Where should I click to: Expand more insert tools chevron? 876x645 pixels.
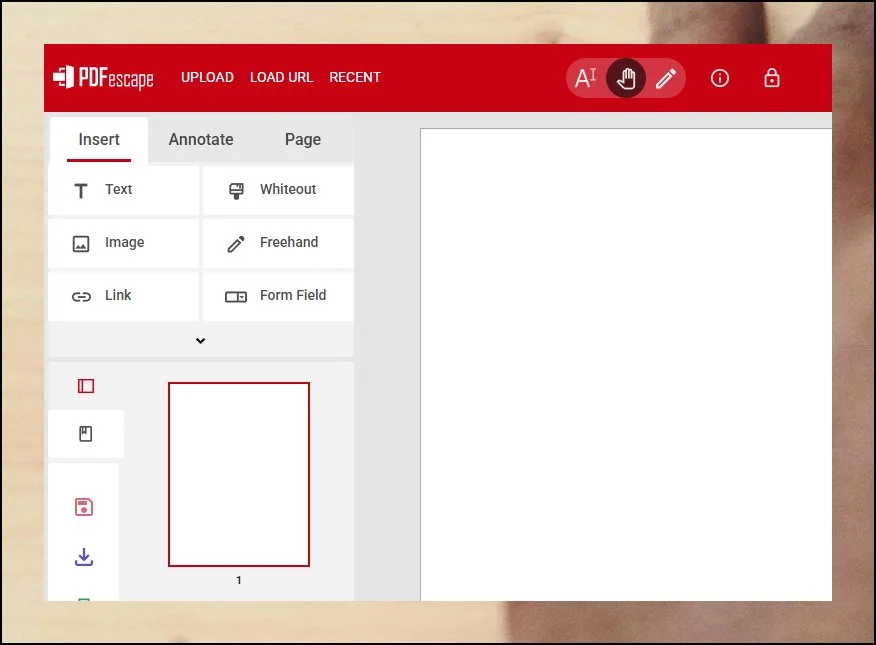coord(200,341)
